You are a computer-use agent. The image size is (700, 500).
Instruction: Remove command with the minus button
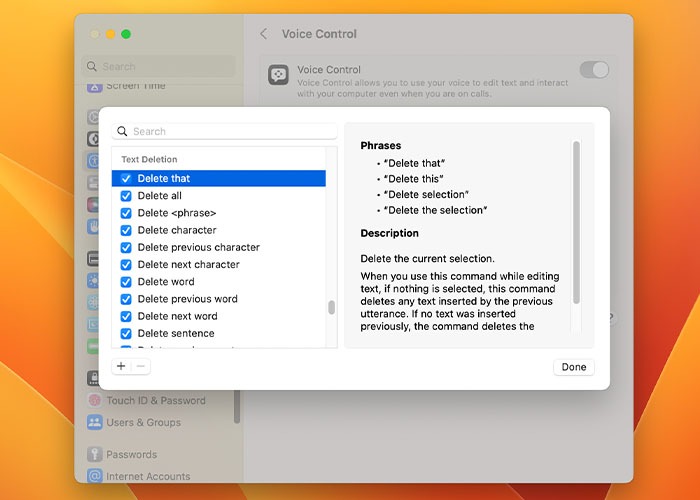click(141, 367)
